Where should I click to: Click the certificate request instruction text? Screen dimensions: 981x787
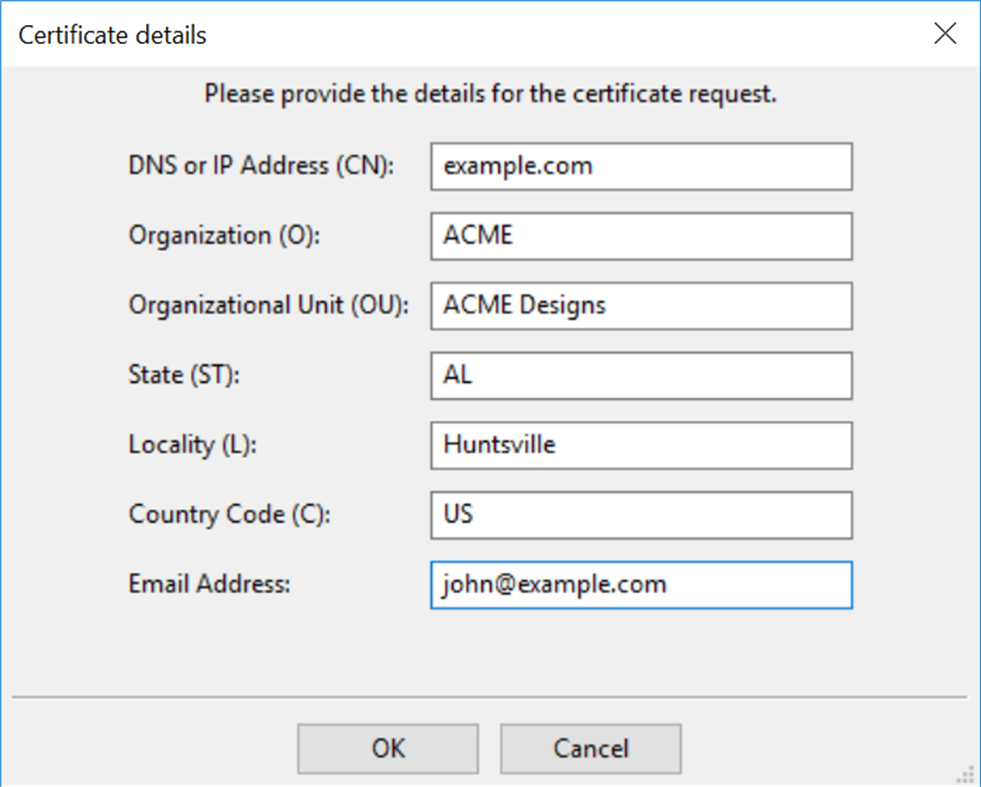[490, 93]
